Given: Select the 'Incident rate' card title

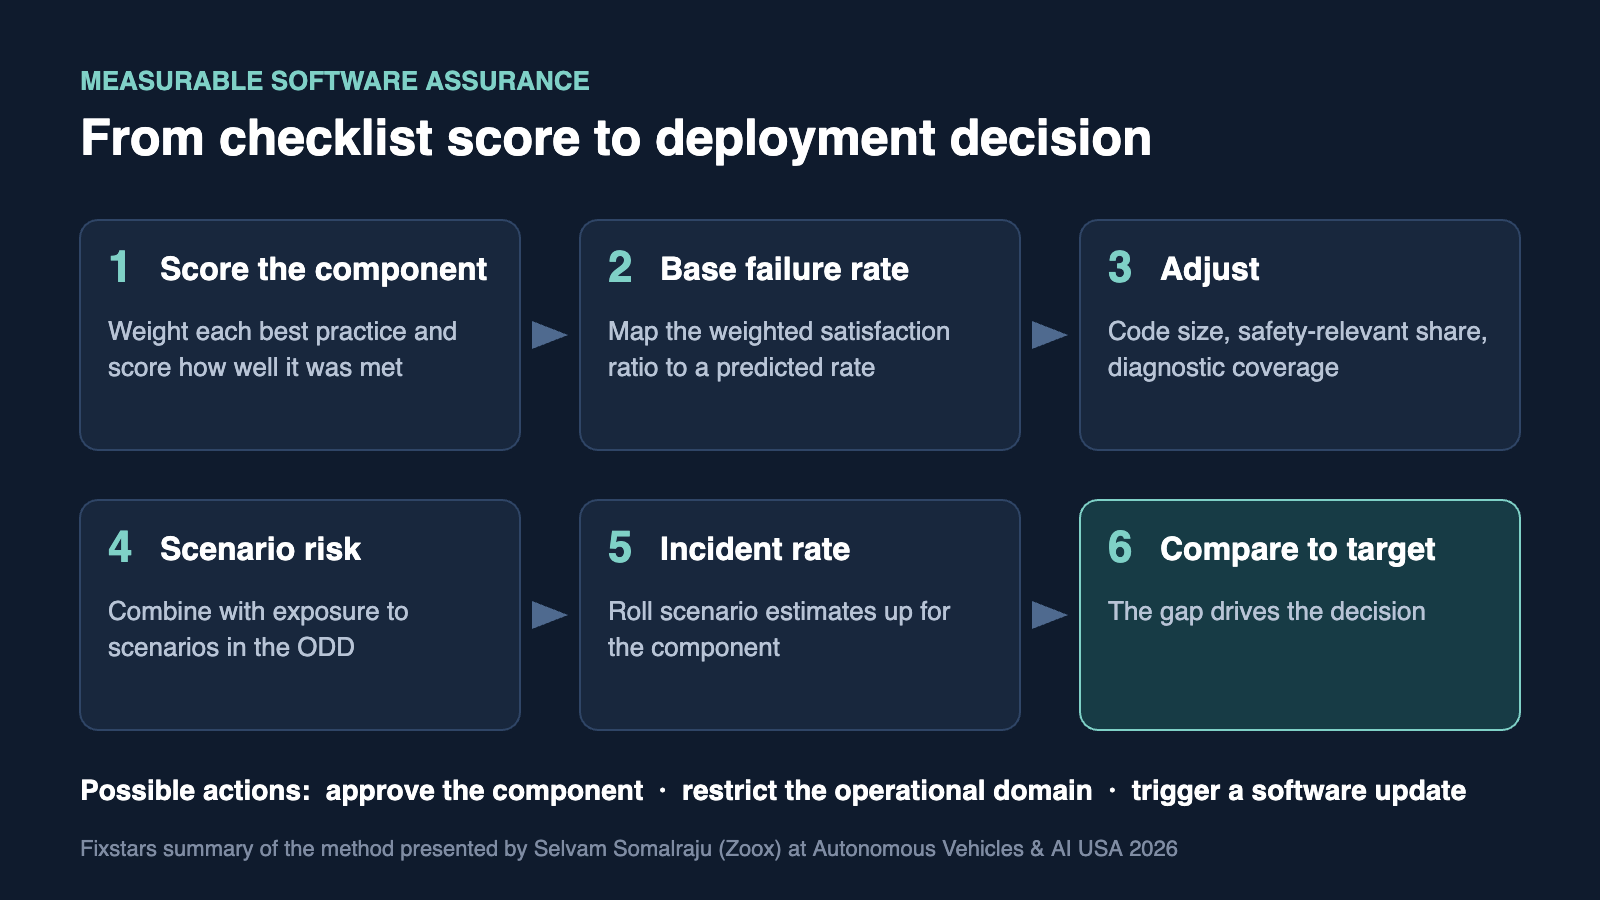Looking at the screenshot, I should [755, 549].
